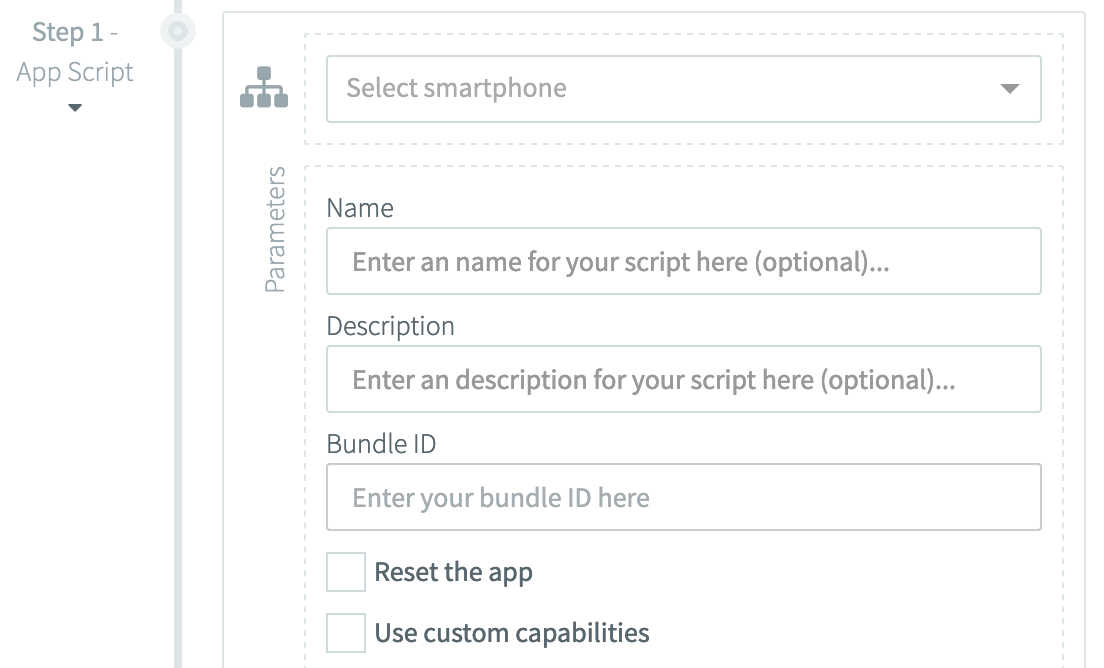Image resolution: width=1104 pixels, height=668 pixels.
Task: Open the Select smartphone dropdown
Action: pos(683,88)
